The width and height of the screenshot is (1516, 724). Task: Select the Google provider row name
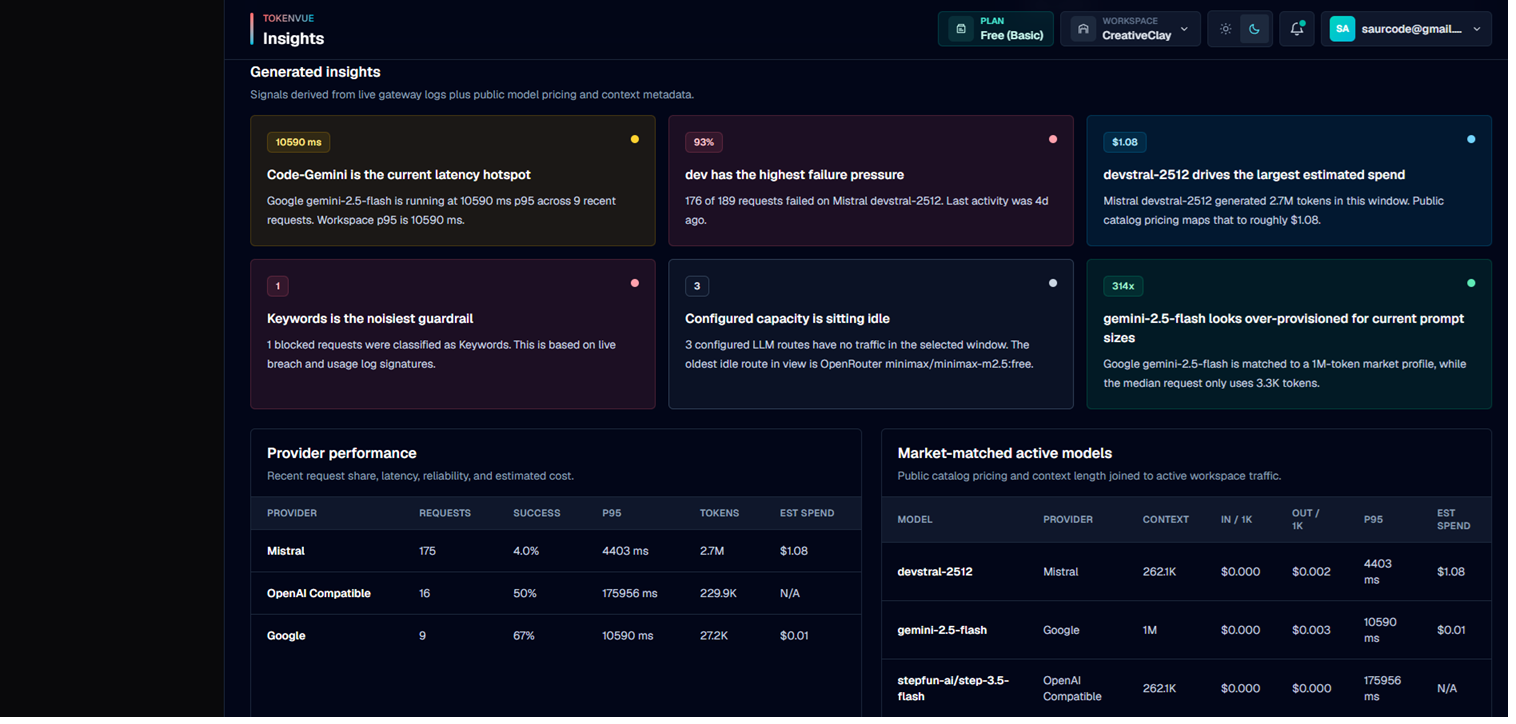(x=286, y=635)
